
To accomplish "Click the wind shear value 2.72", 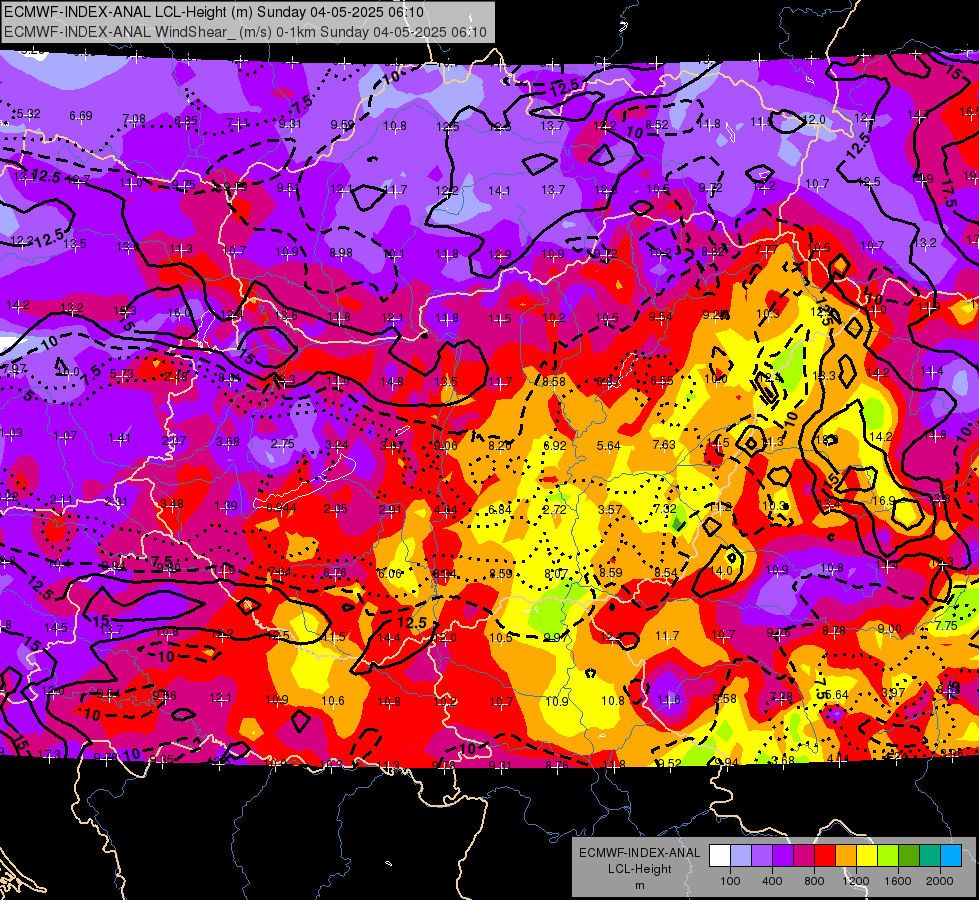I will 554,510.
